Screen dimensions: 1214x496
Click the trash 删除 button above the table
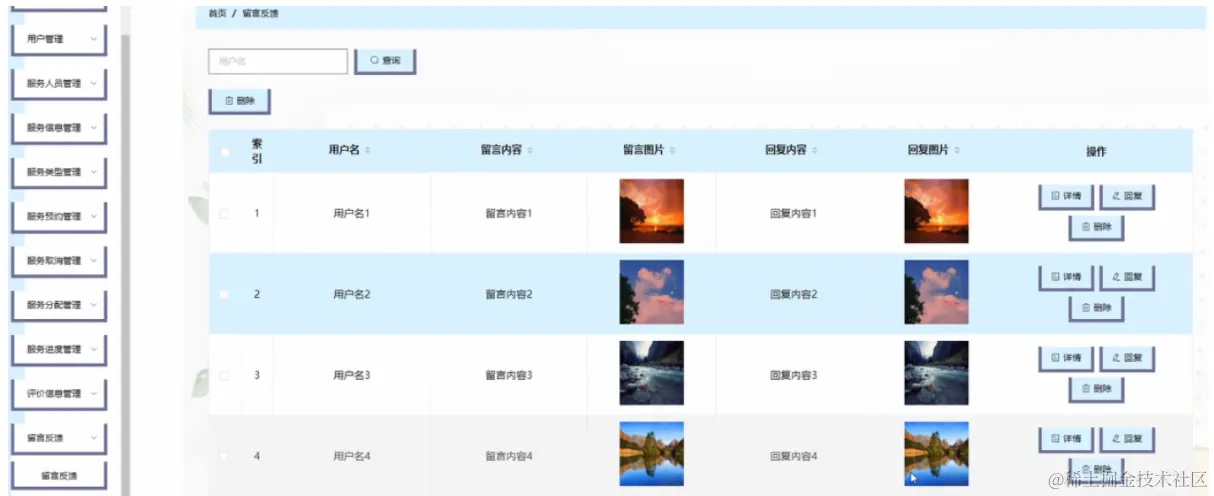tap(240, 101)
